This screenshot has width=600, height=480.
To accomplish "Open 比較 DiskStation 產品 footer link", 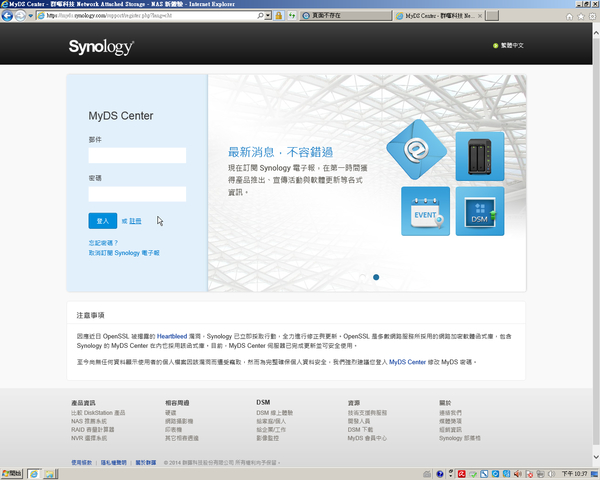I will [98, 413].
